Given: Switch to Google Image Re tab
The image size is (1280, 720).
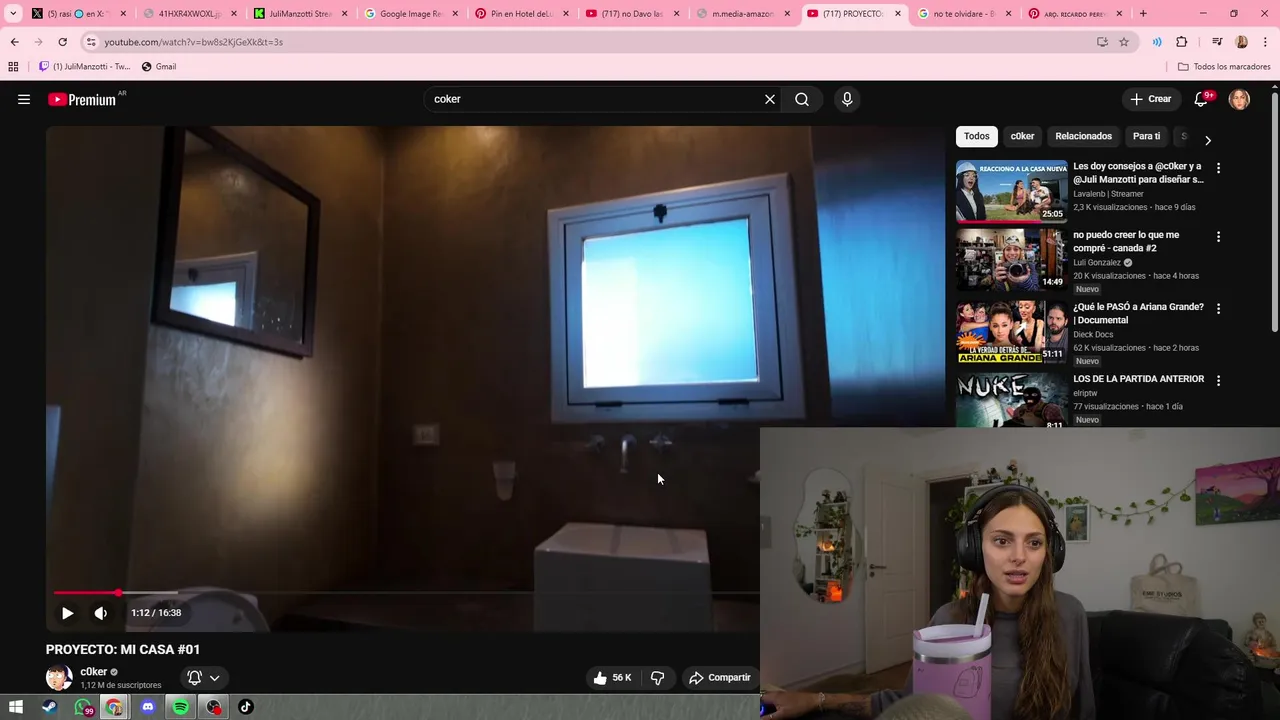Looking at the screenshot, I should click(x=410, y=14).
